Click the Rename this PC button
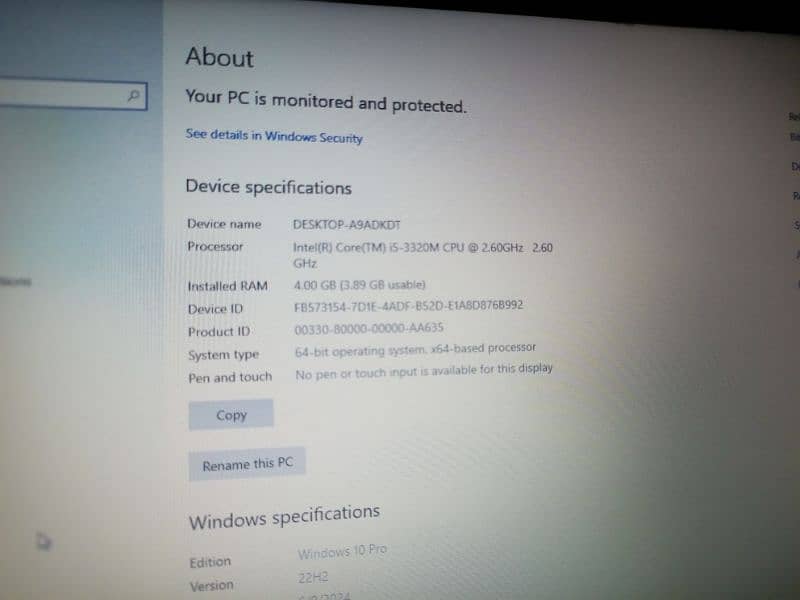 [x=247, y=464]
